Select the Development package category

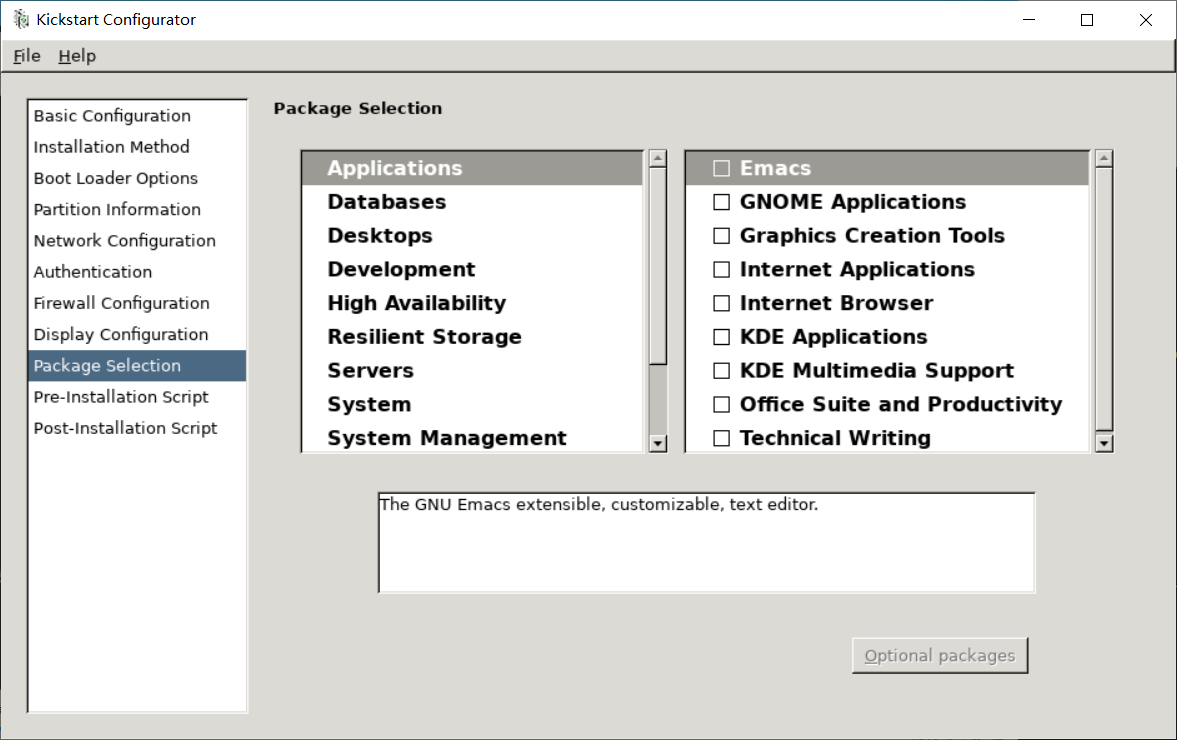[x=473, y=269]
